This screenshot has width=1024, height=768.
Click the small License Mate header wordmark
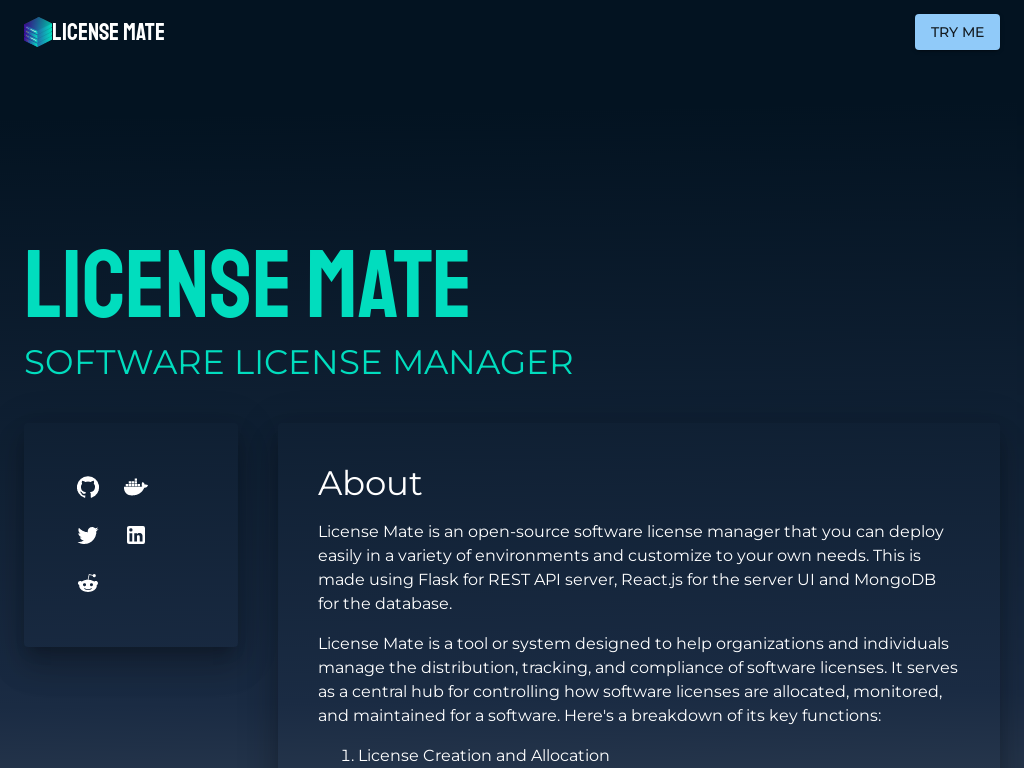point(108,32)
